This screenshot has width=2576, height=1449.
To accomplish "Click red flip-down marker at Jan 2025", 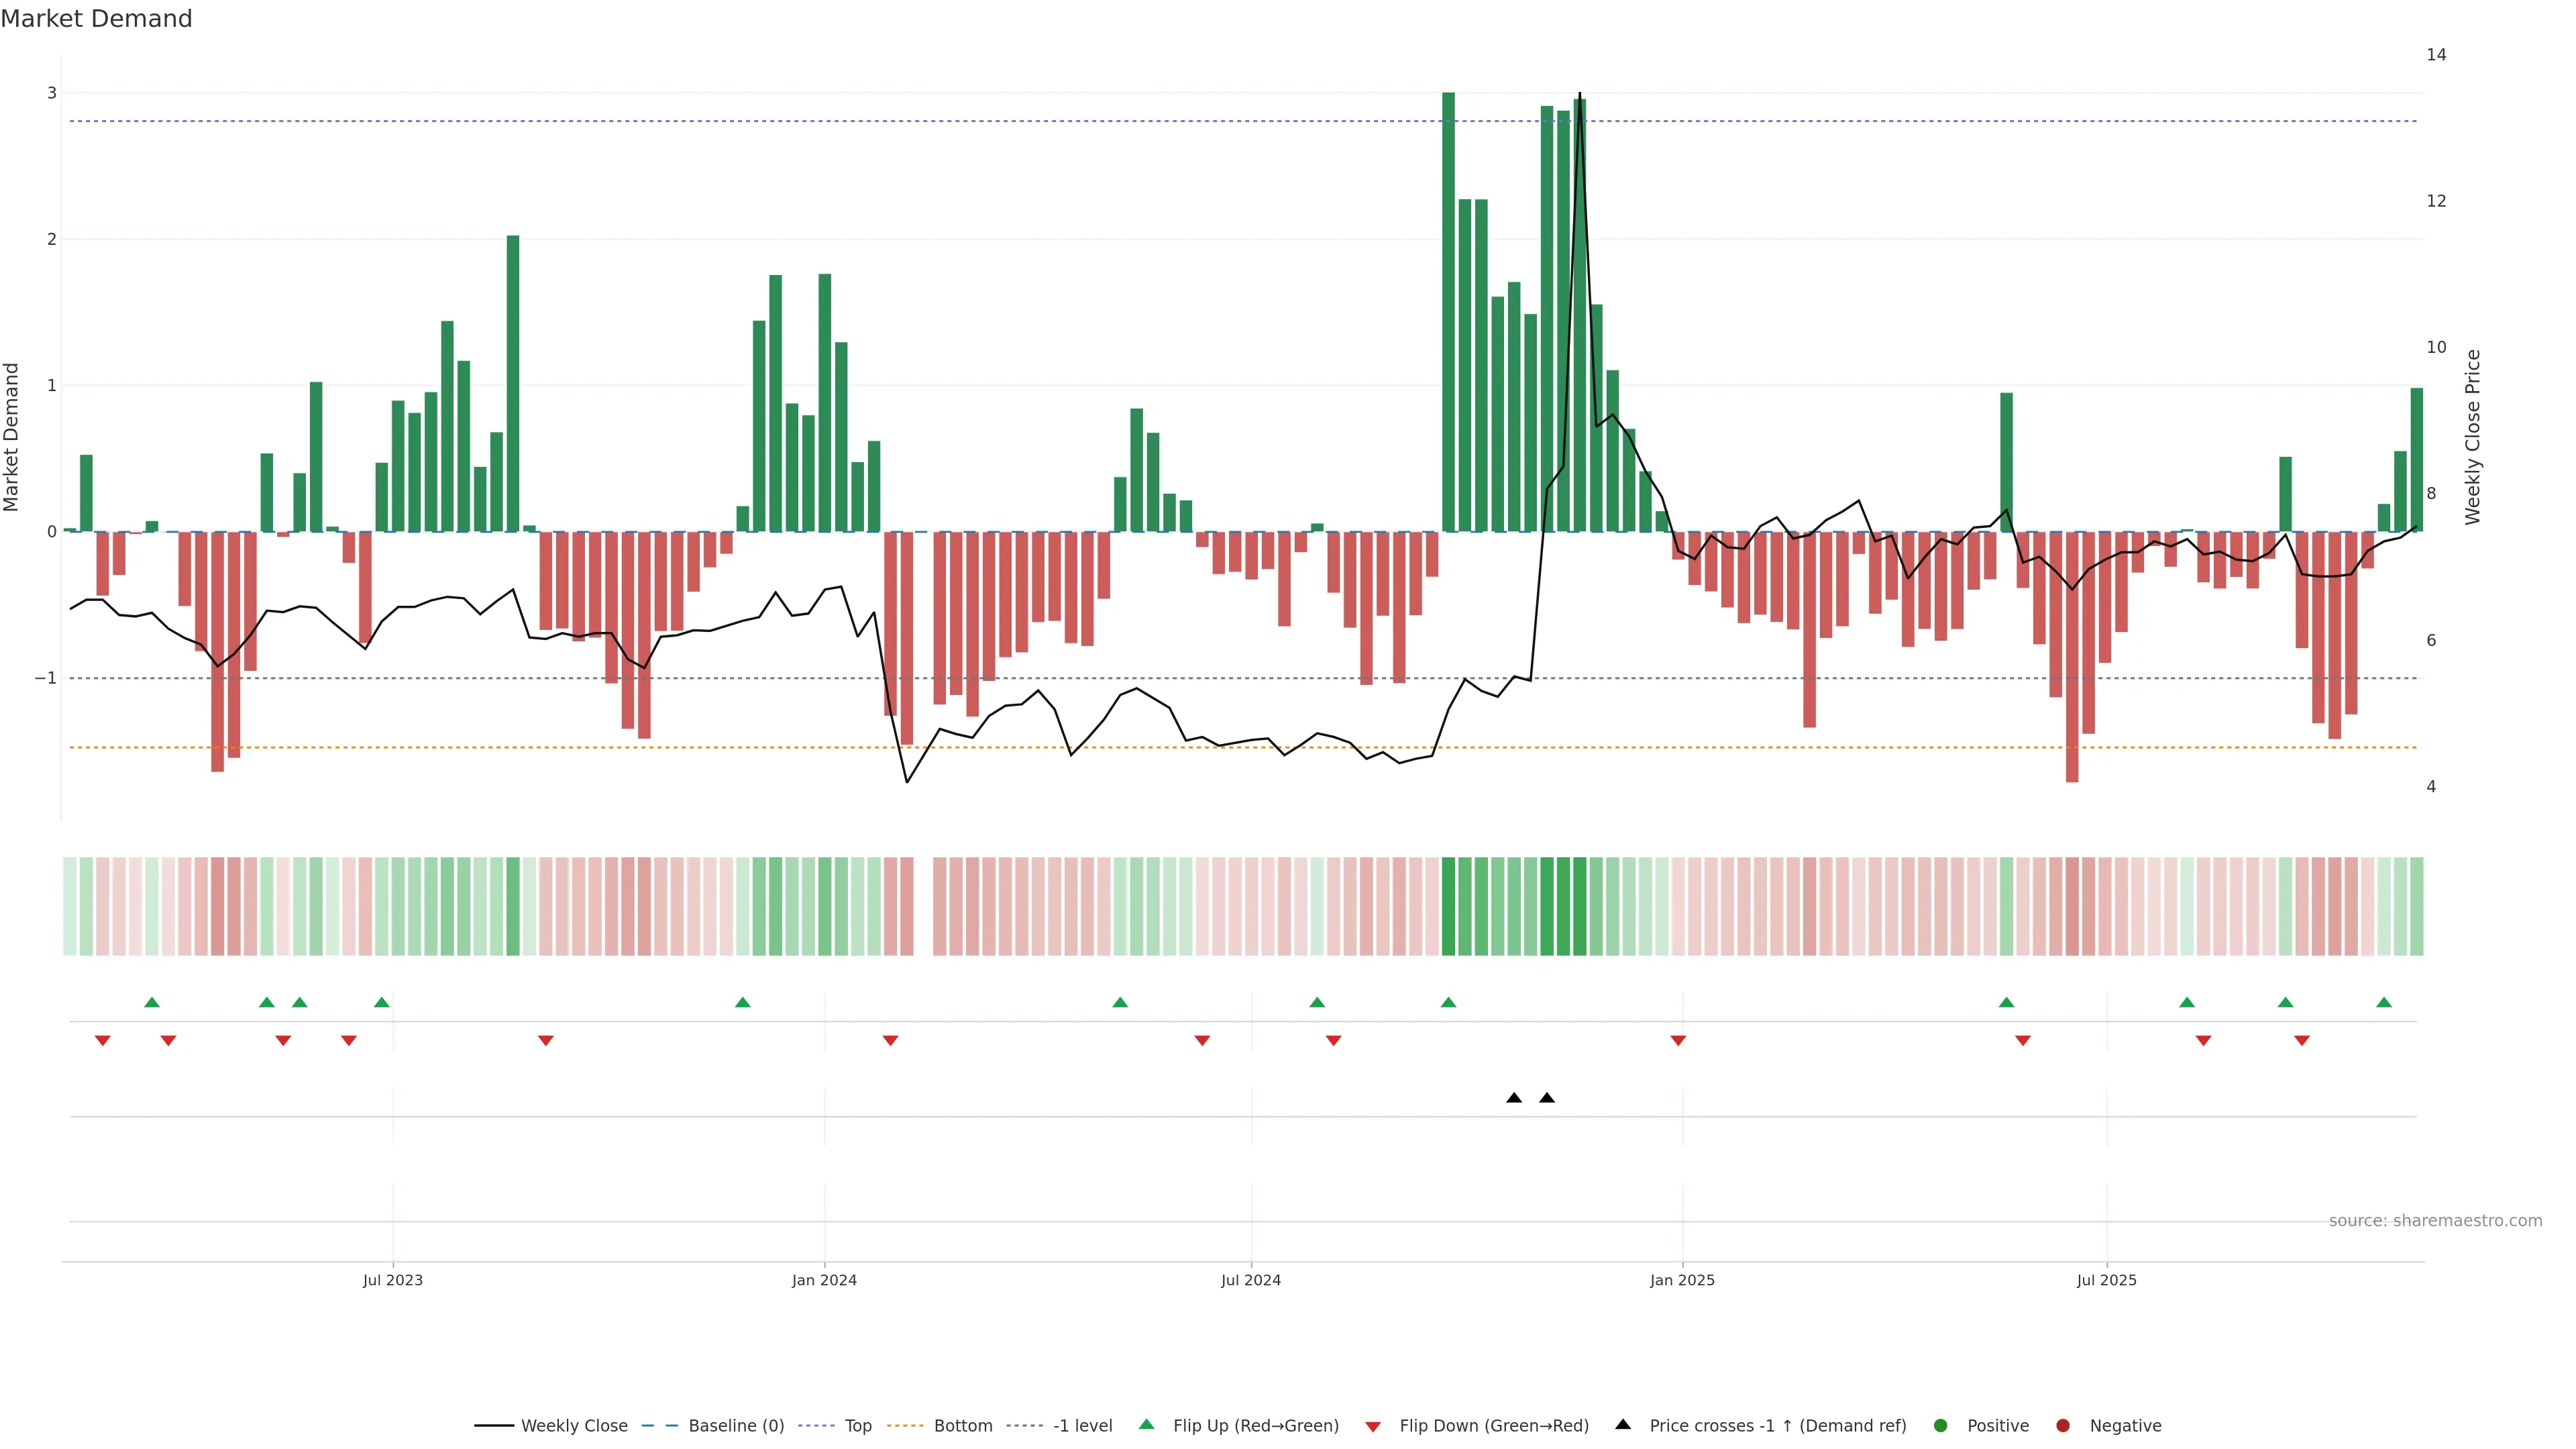I will tap(1678, 1041).
